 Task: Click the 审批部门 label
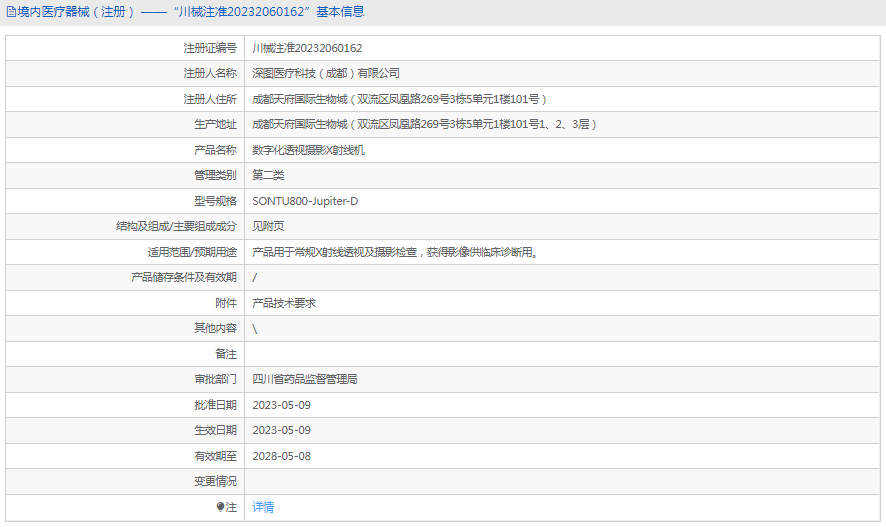tap(215, 380)
